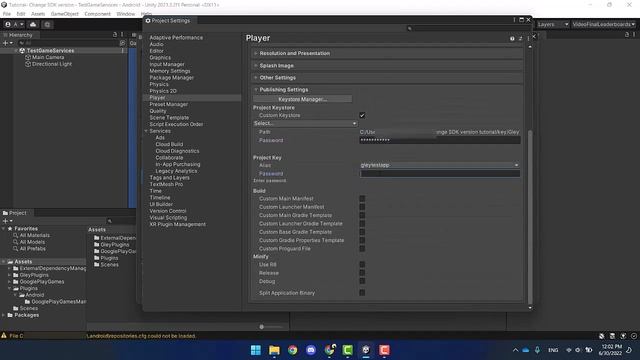Enable Custom Main Gradle Template checkbox
This screenshot has width=640, height=360.
click(362, 216)
